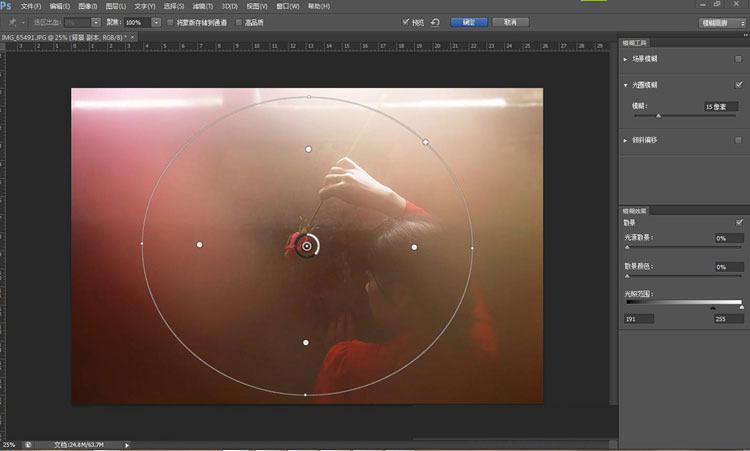Collapse the 光圈模糊 section triangle
Screen dimensions: 750x451
click(626, 85)
